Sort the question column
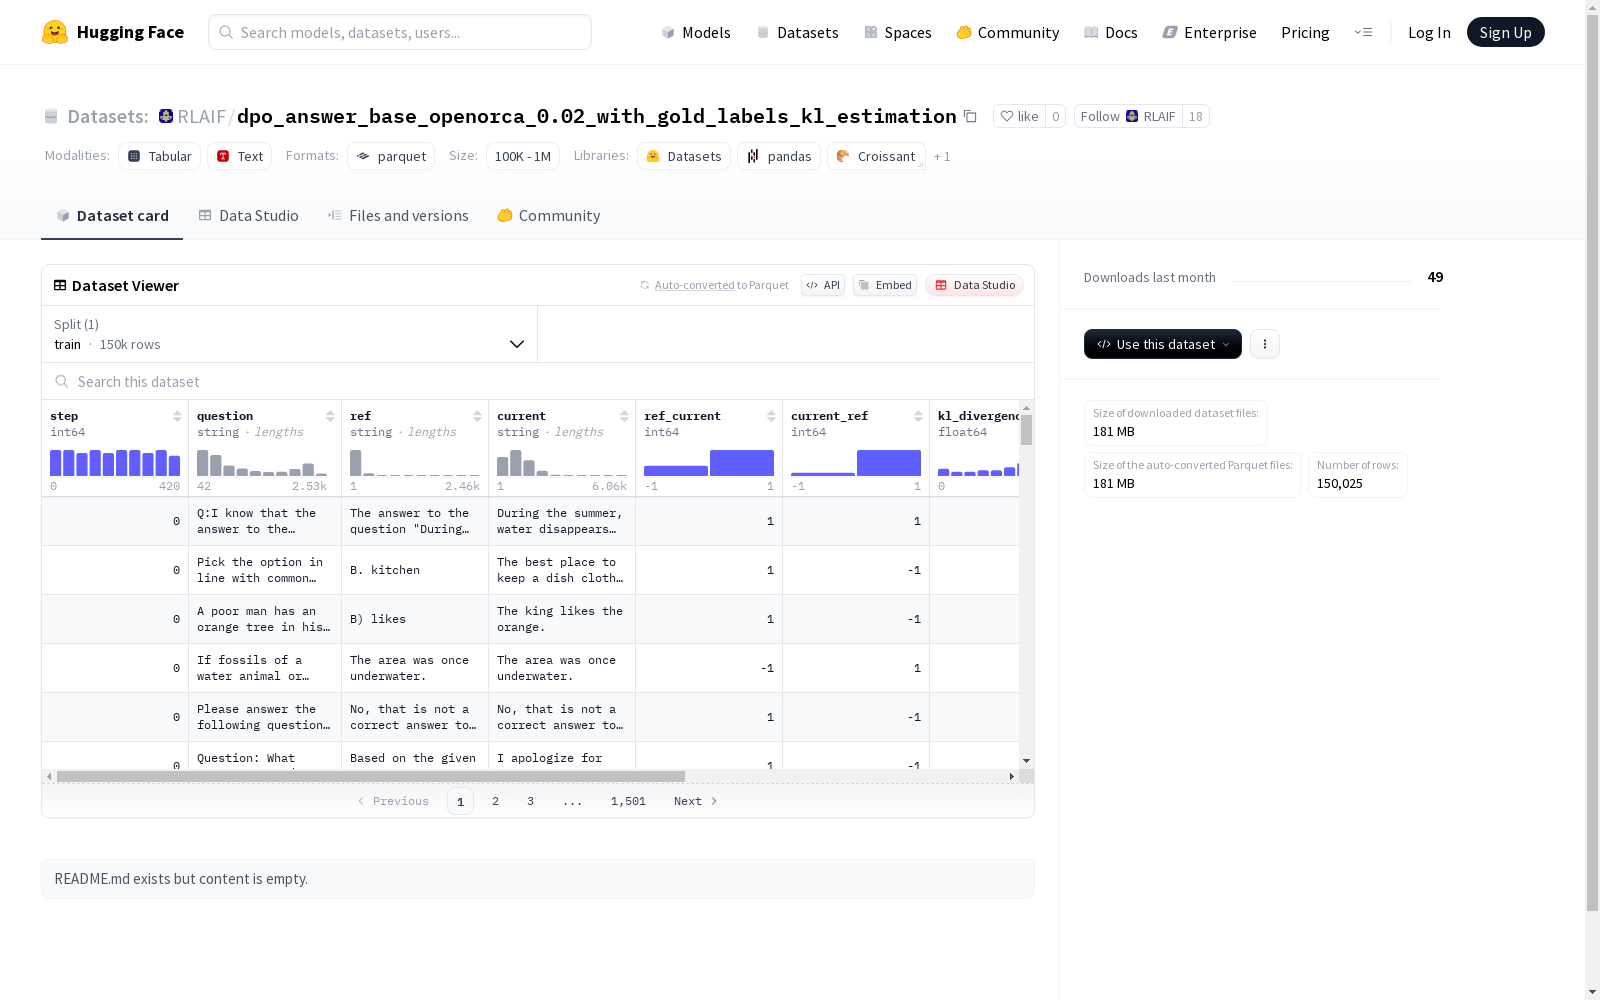1600x1000 pixels. pos(330,416)
